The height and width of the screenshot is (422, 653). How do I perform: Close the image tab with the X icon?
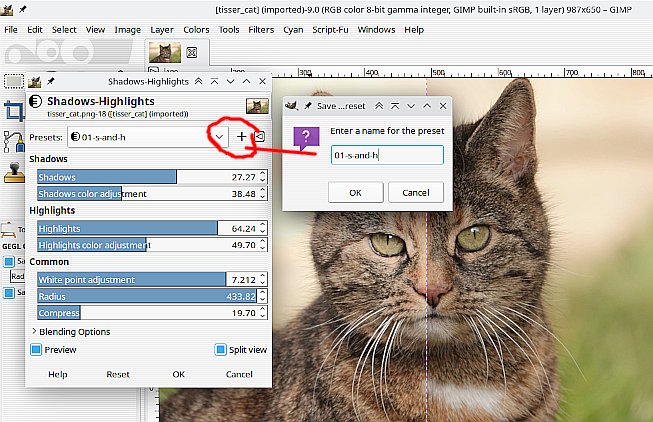[x=192, y=52]
